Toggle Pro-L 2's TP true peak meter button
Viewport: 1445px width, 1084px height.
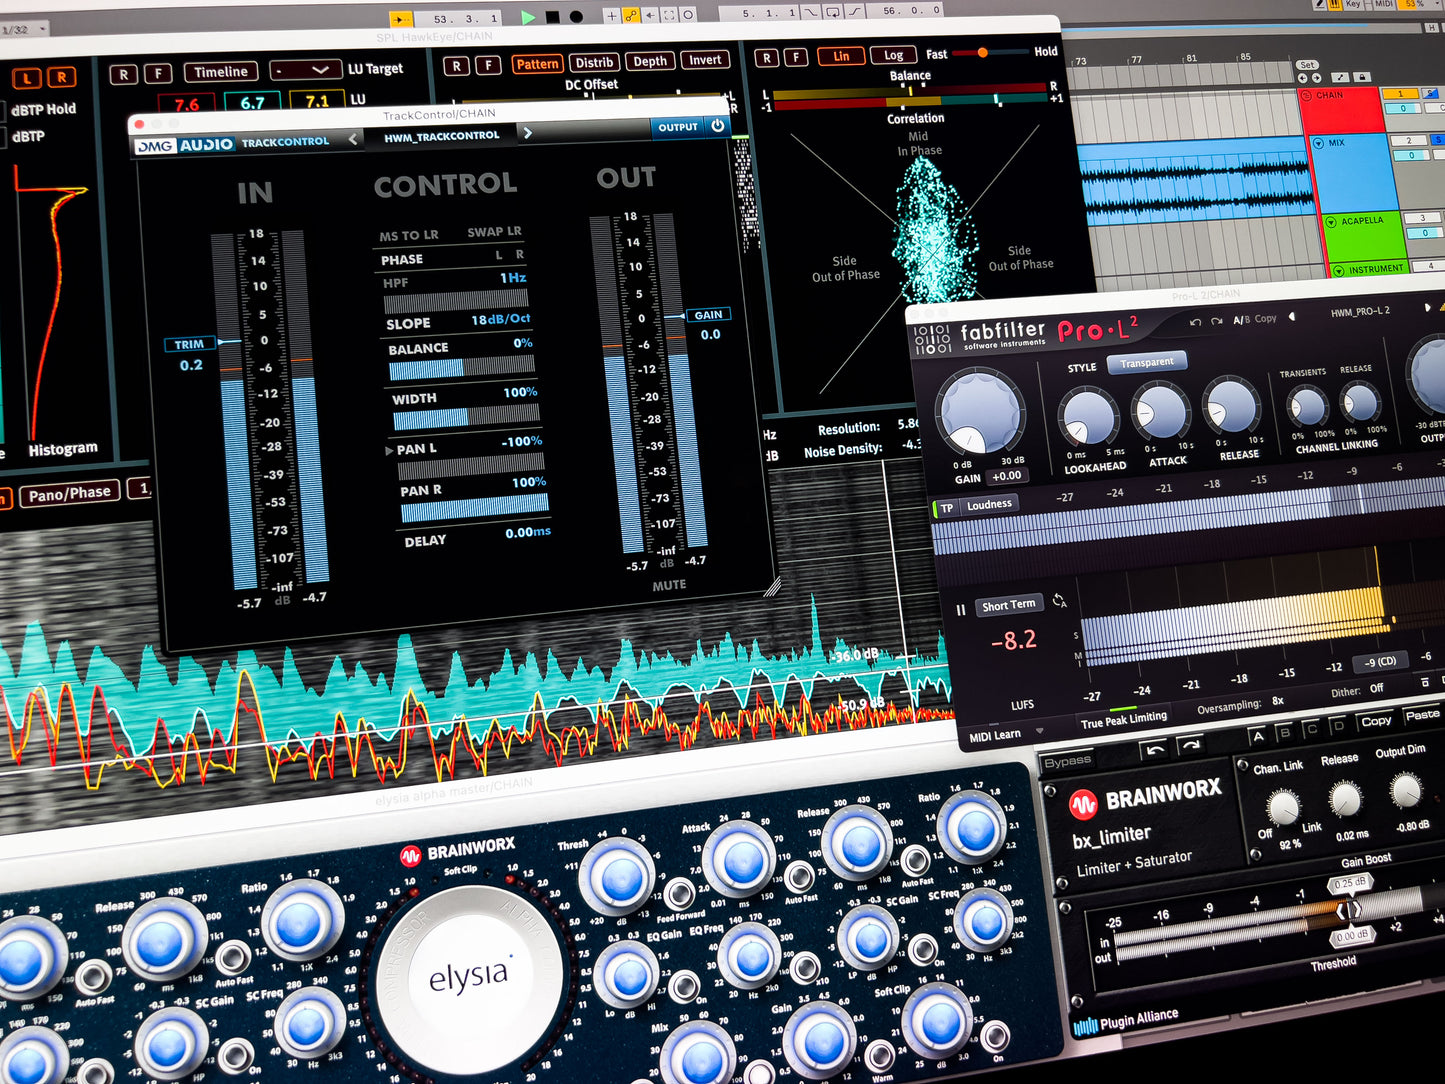click(946, 508)
